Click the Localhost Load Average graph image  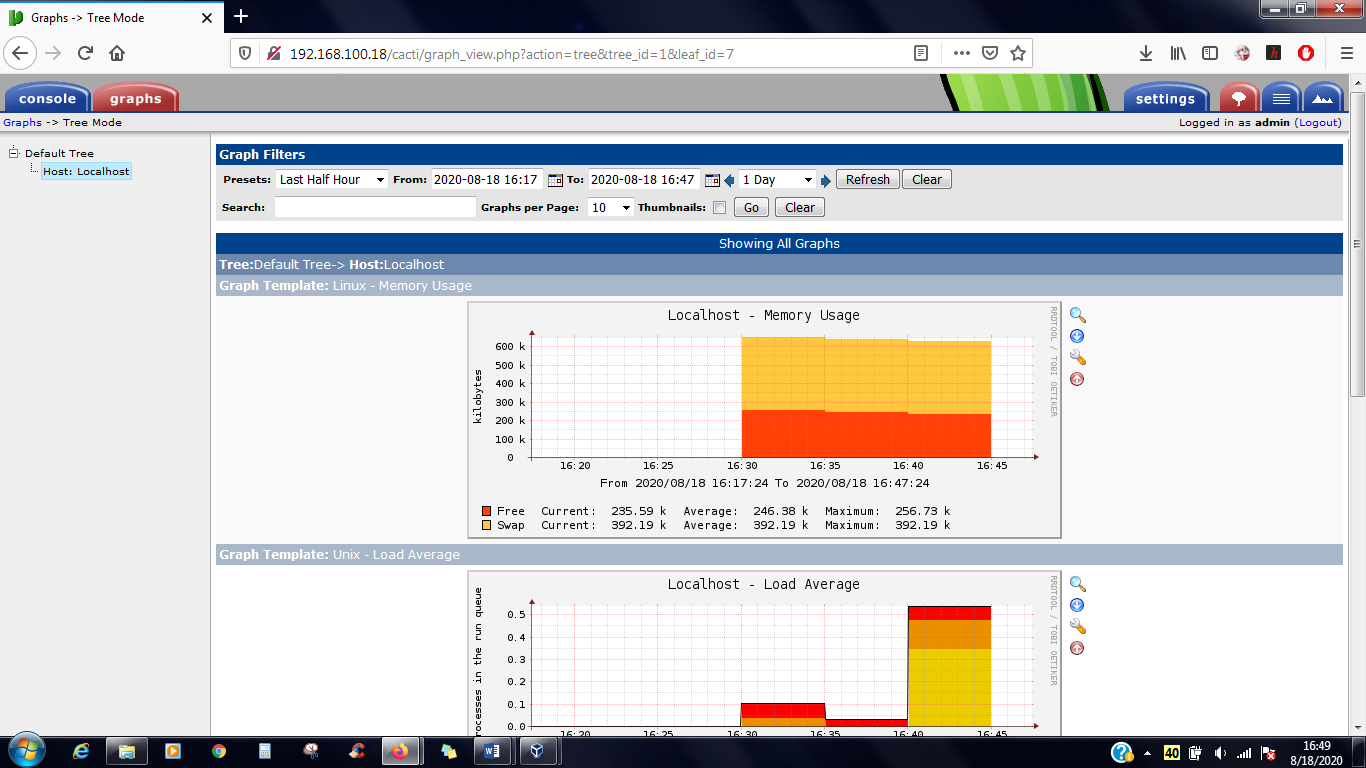point(764,655)
